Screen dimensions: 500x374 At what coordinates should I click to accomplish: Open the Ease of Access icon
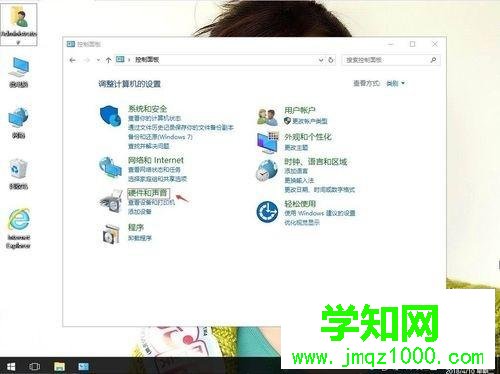point(267,212)
